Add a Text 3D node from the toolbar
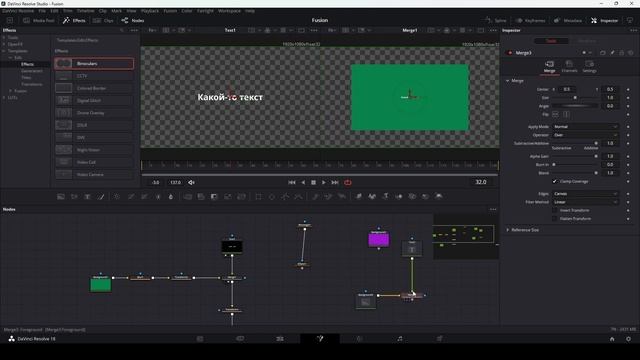Viewport: 640px width, 360px height. click(x=385, y=197)
